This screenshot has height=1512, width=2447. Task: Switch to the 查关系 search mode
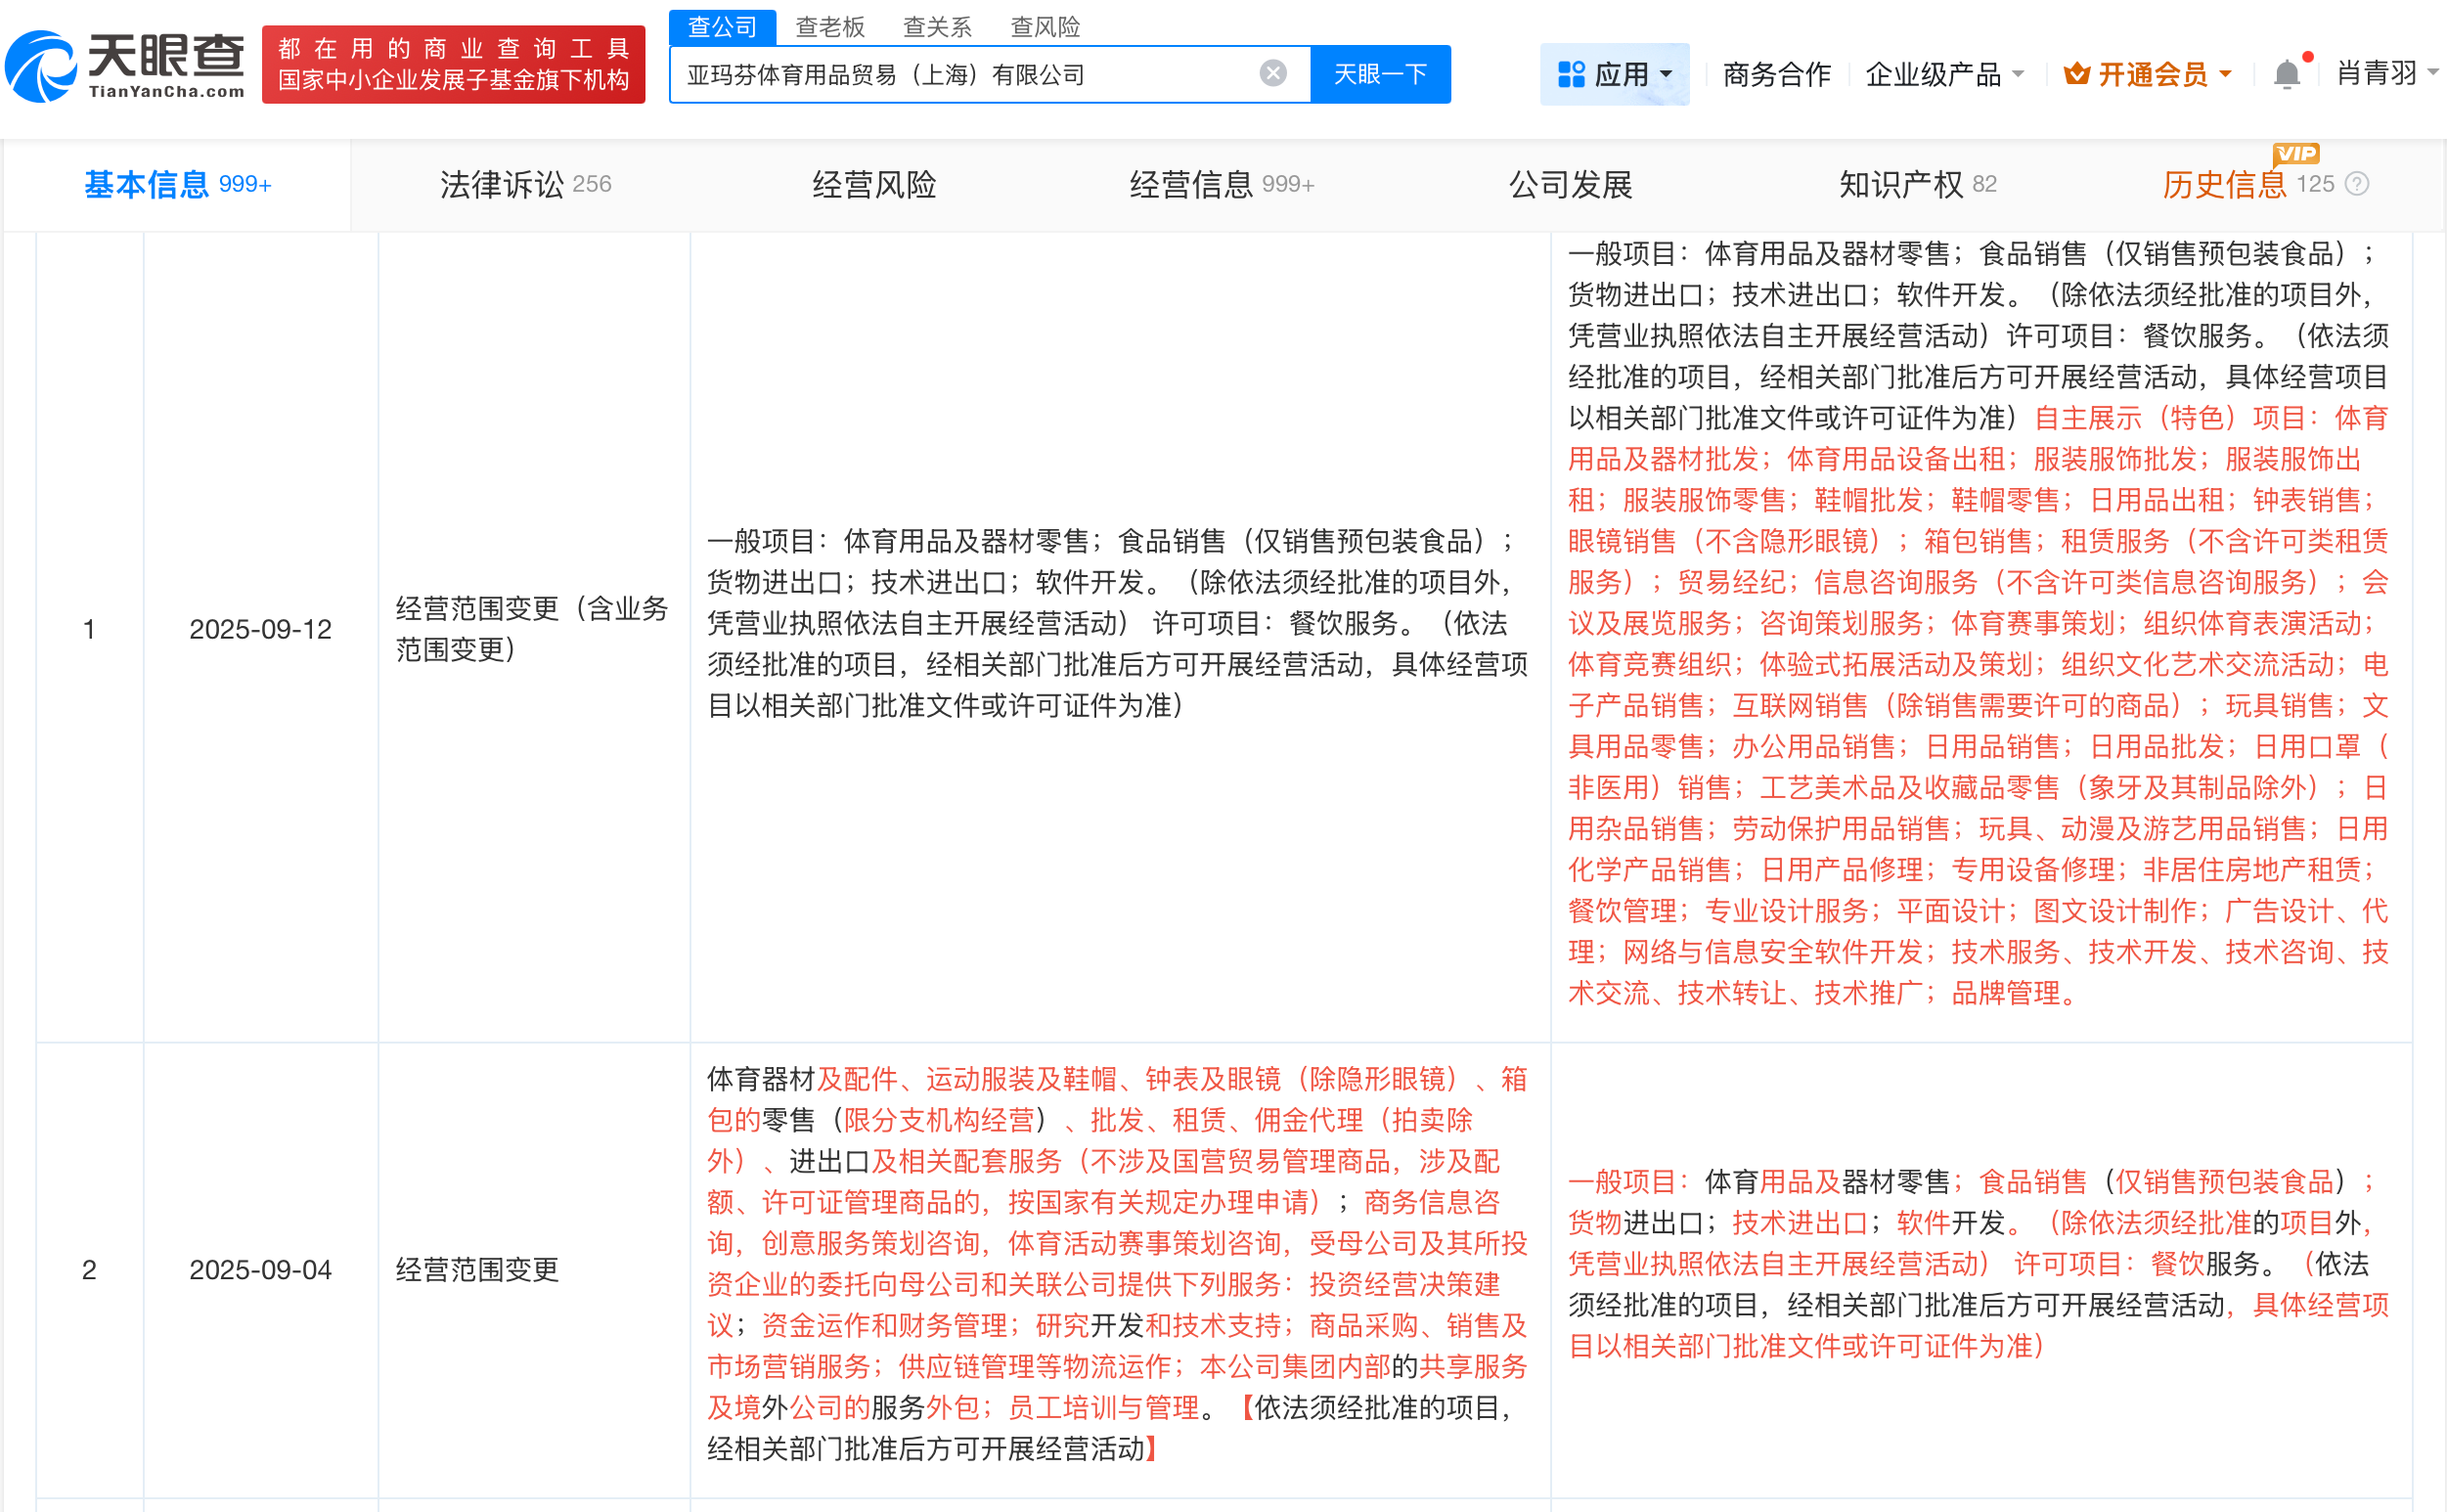[937, 27]
